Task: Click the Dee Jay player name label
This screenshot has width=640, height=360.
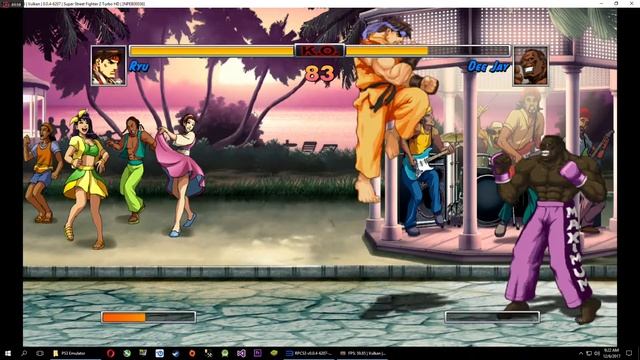Action: [488, 66]
